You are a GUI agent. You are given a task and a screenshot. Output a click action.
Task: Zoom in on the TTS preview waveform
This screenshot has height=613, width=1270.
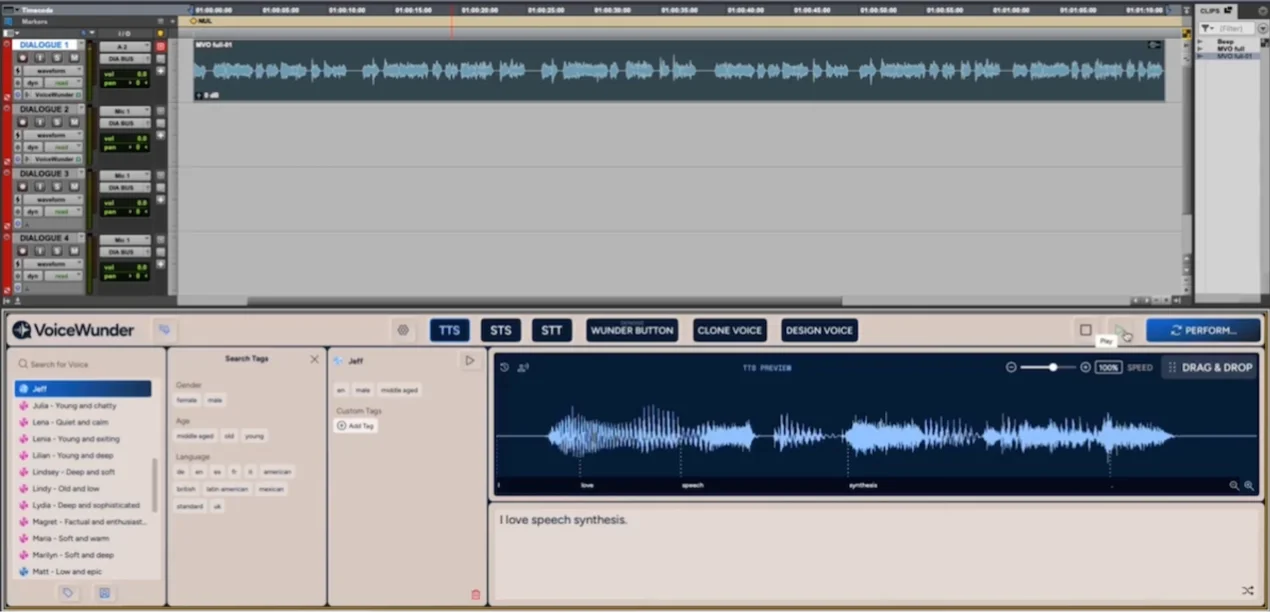point(1248,485)
